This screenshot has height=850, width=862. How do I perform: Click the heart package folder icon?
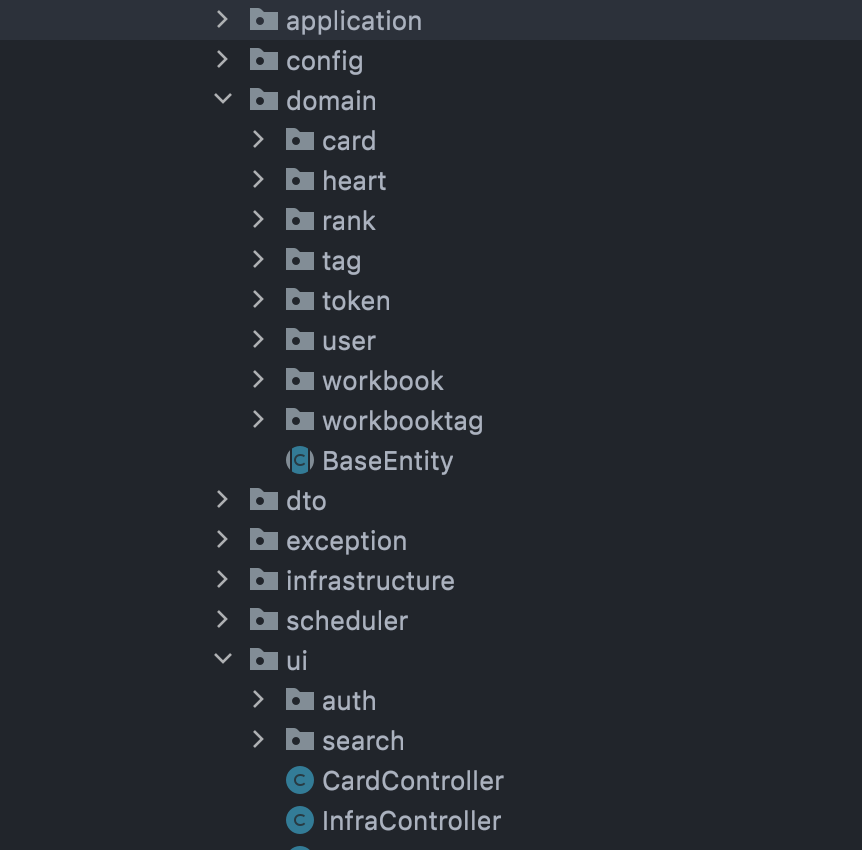click(300, 180)
